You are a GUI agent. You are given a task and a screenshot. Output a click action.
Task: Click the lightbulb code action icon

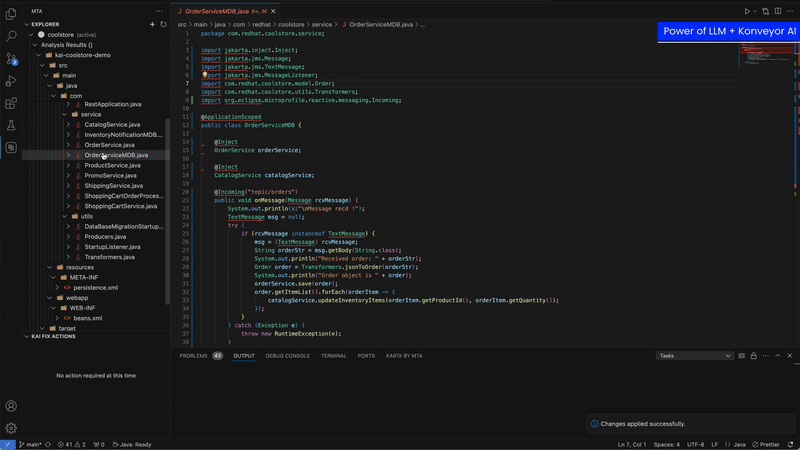click(x=204, y=74)
